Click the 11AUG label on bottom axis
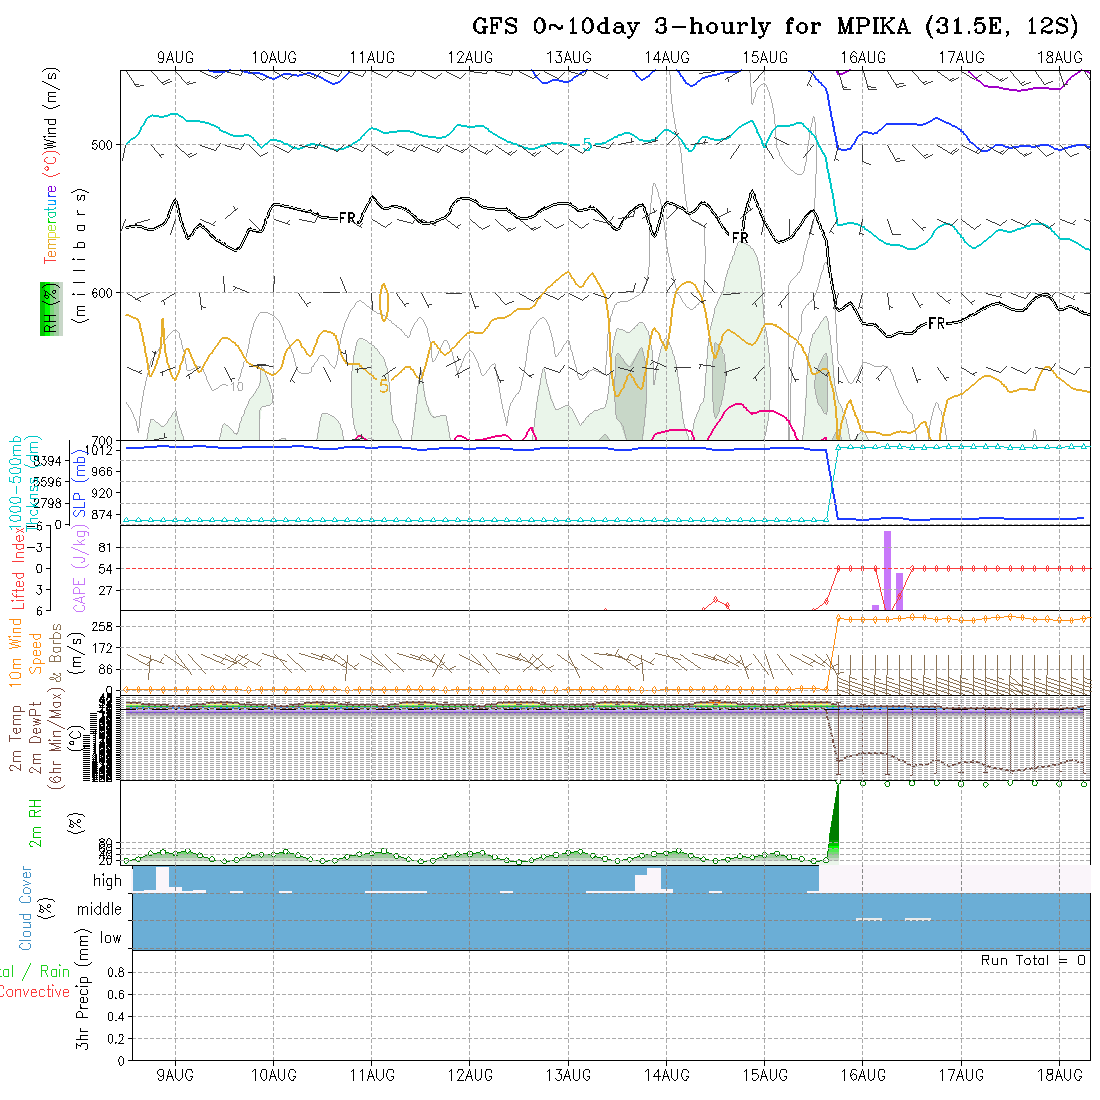This screenshot has width=1100, height=1100. pyautogui.click(x=372, y=1075)
